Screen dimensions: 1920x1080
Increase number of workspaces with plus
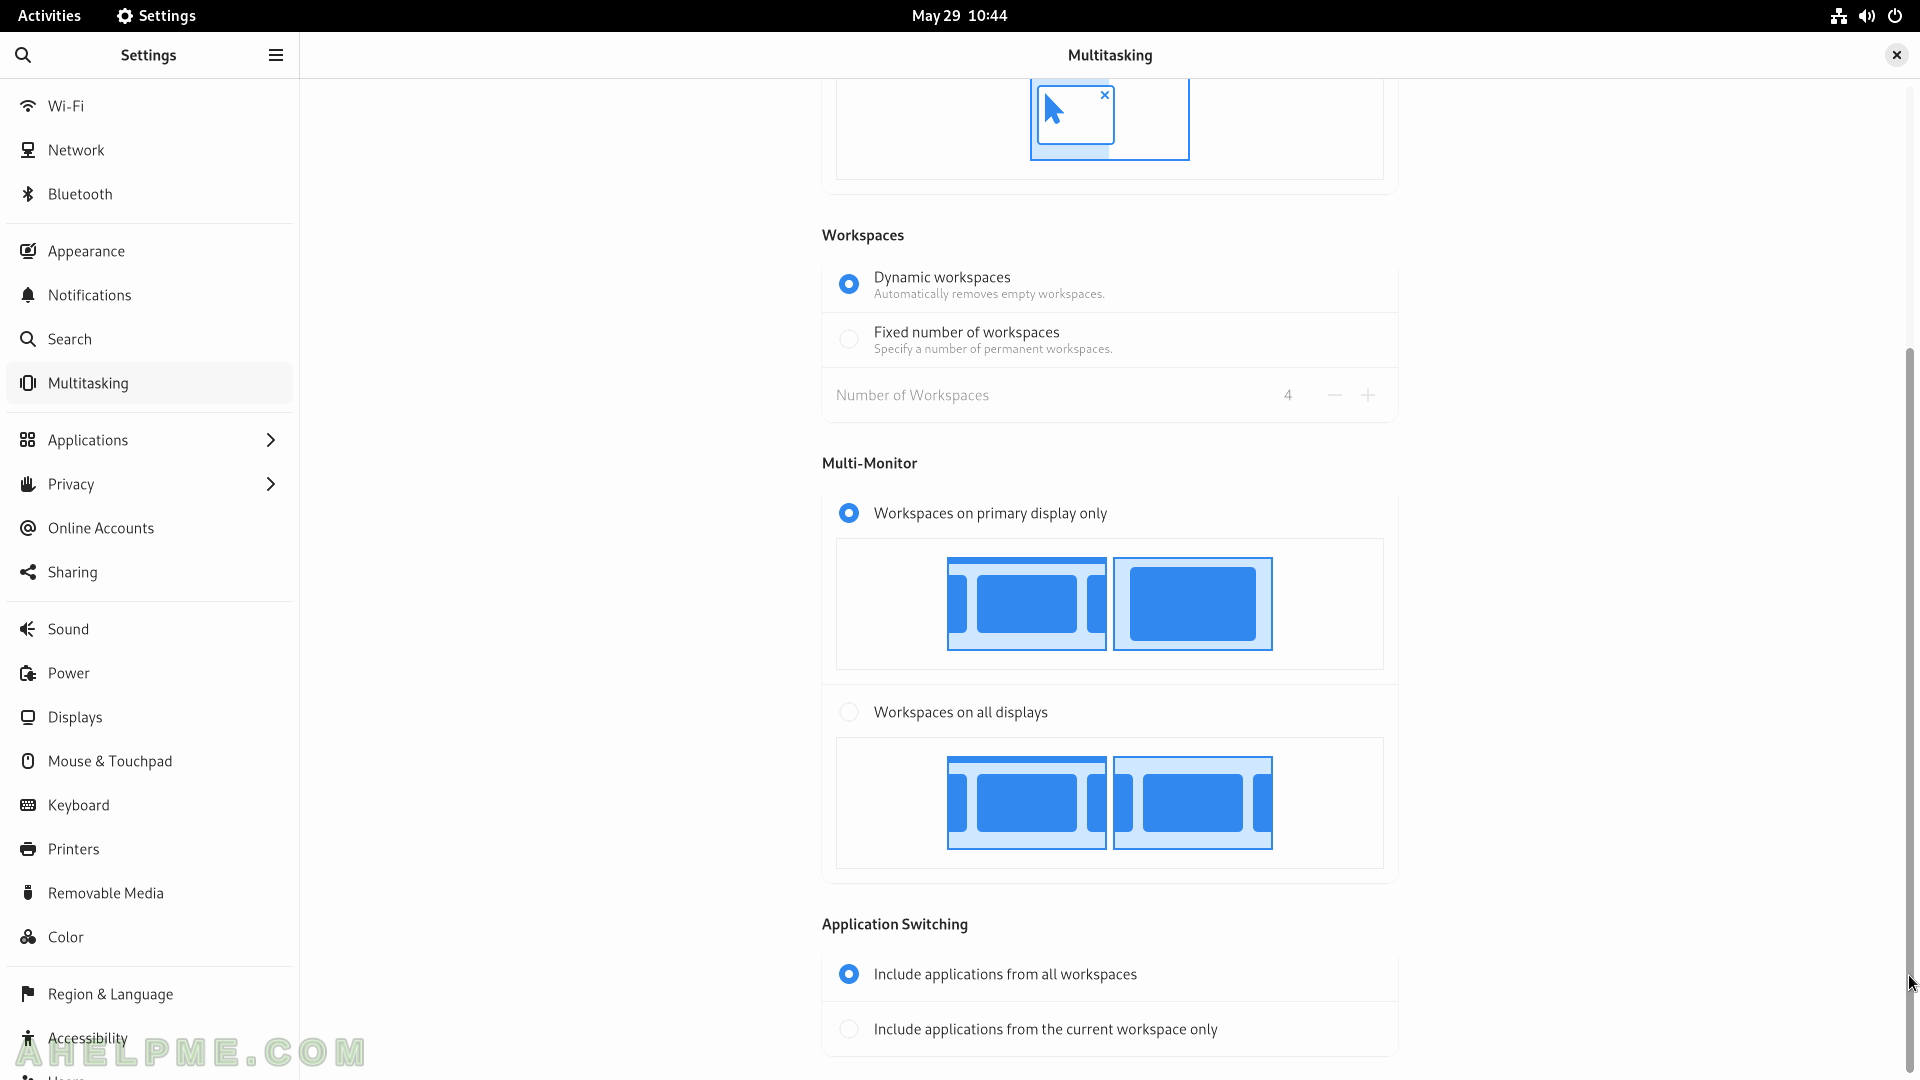click(1368, 395)
